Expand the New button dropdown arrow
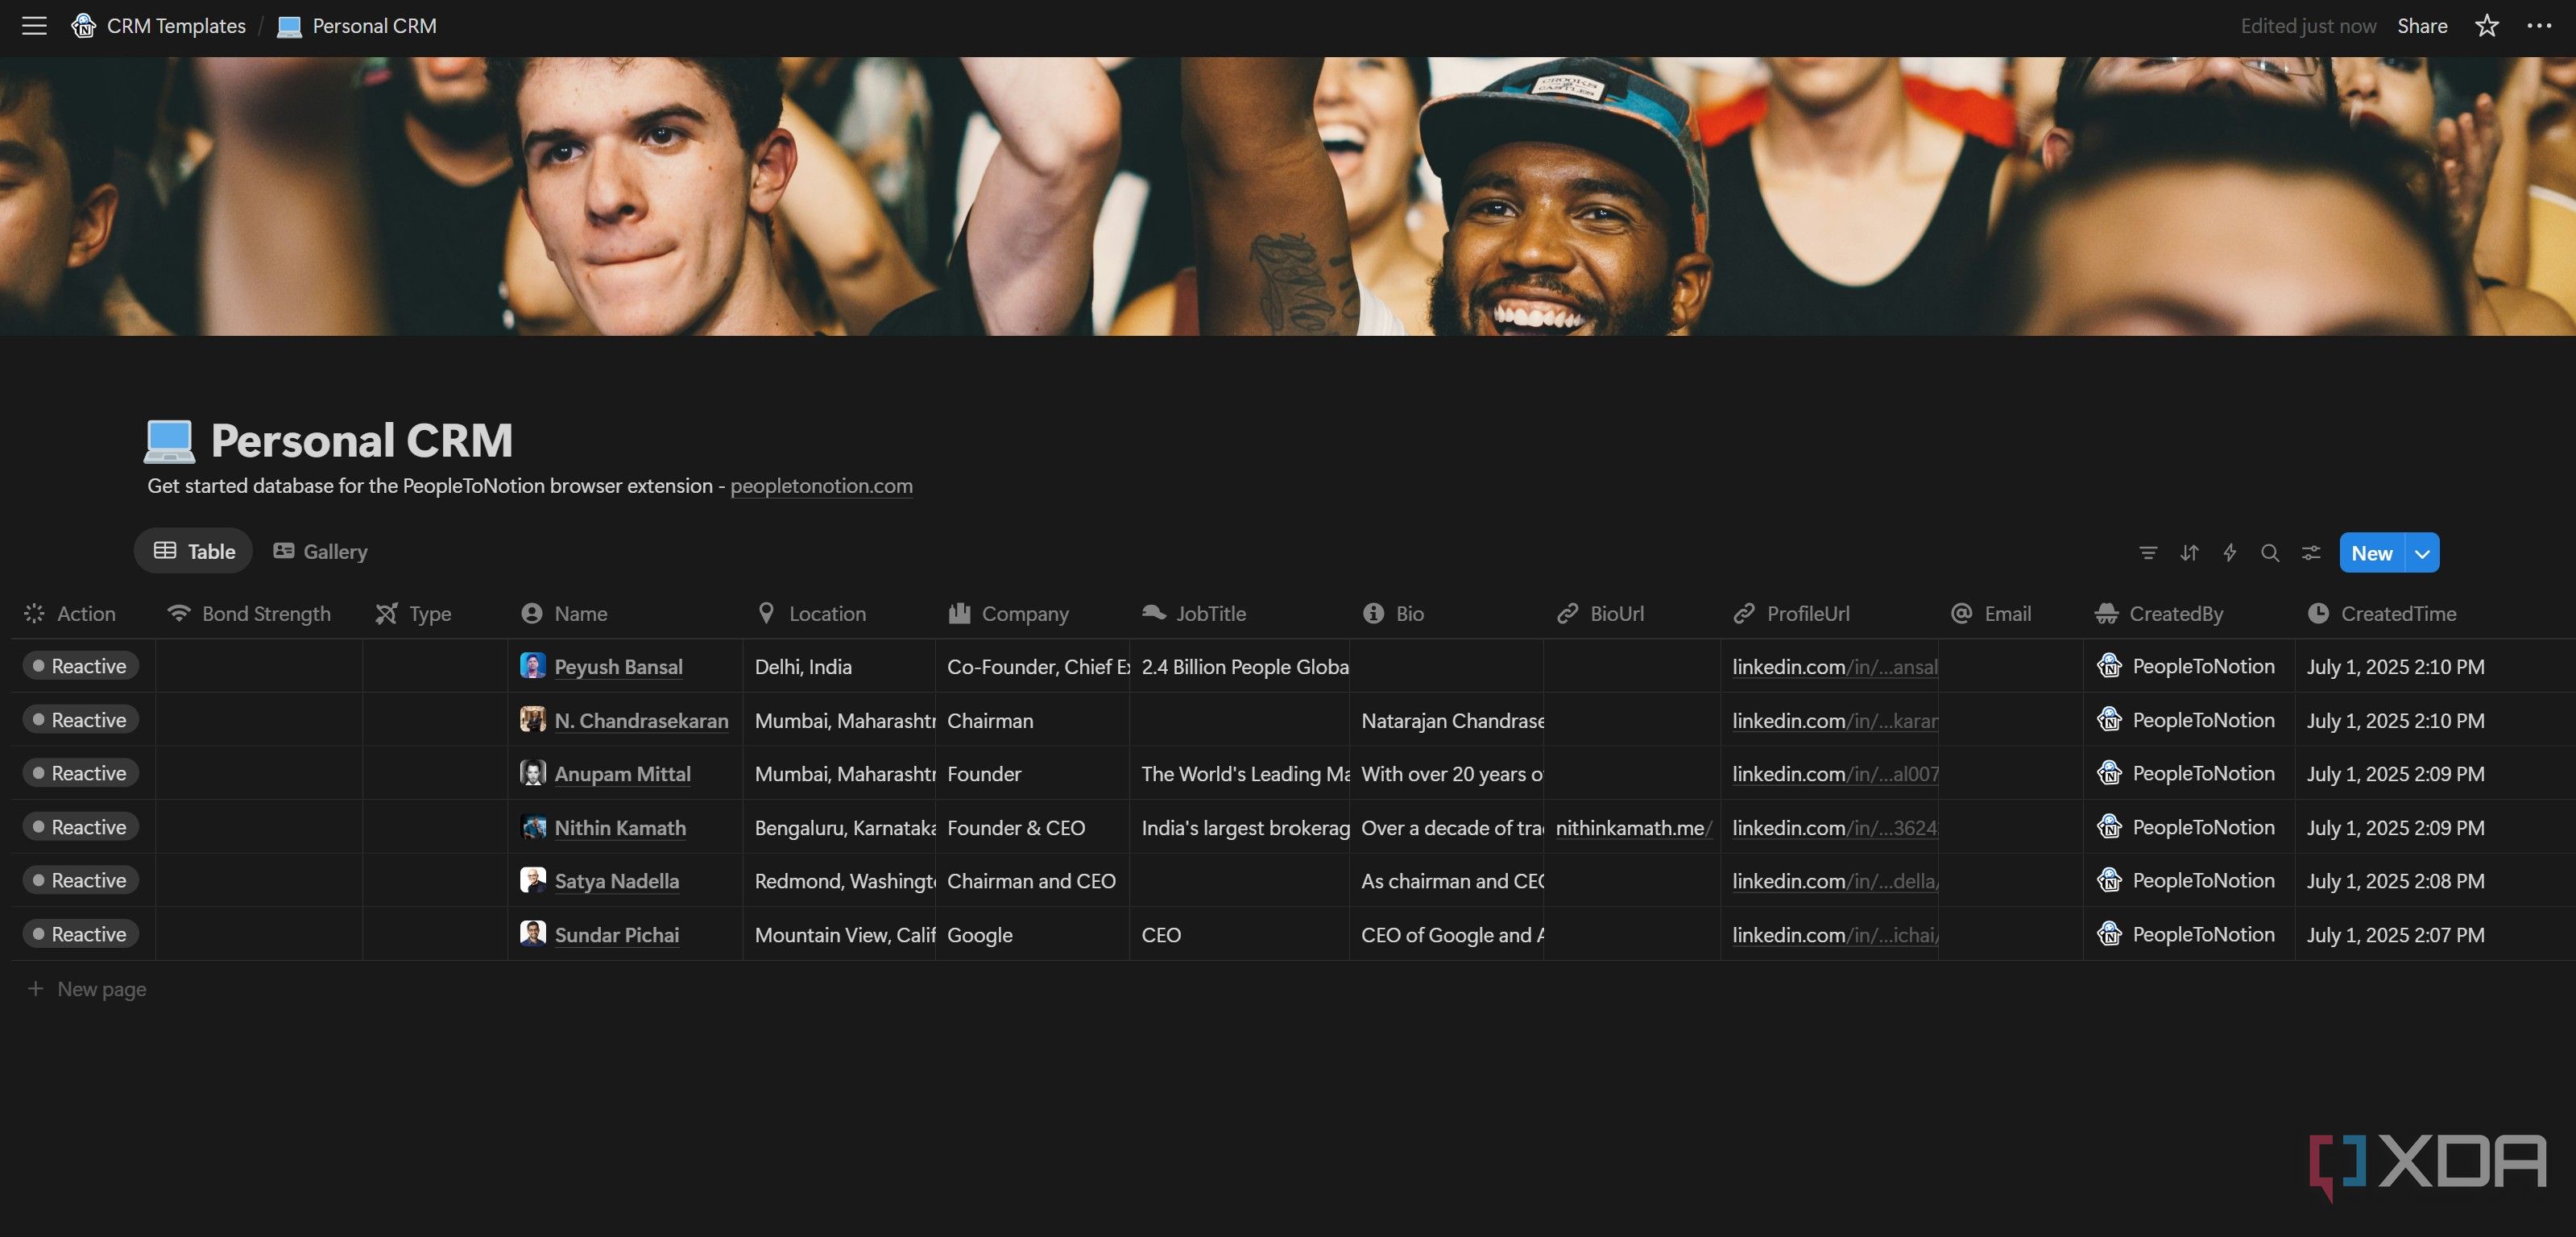This screenshot has width=2576, height=1237. (x=2422, y=553)
